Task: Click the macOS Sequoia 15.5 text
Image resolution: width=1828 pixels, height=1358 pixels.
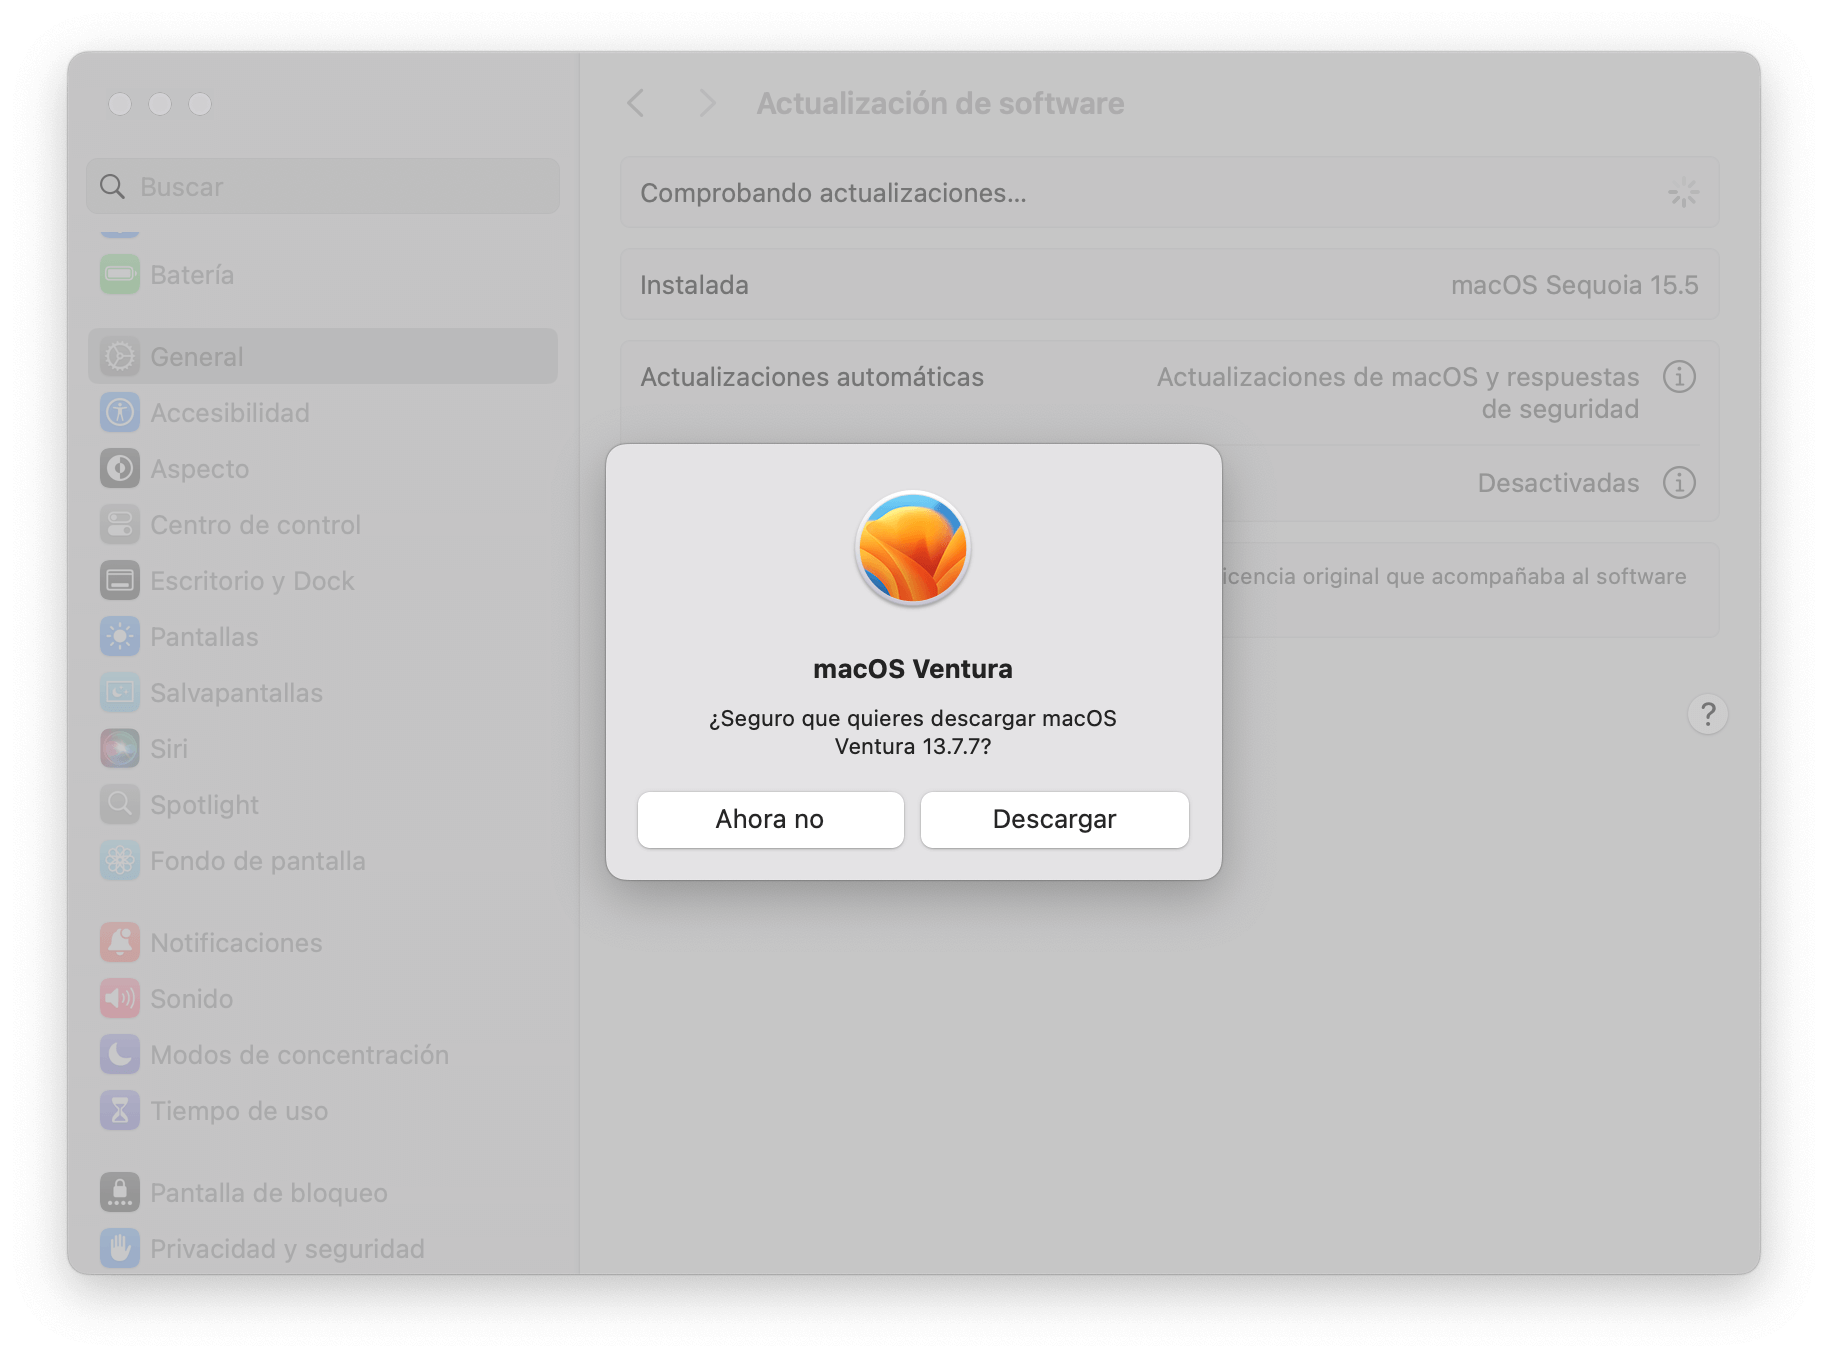Action: (1575, 285)
